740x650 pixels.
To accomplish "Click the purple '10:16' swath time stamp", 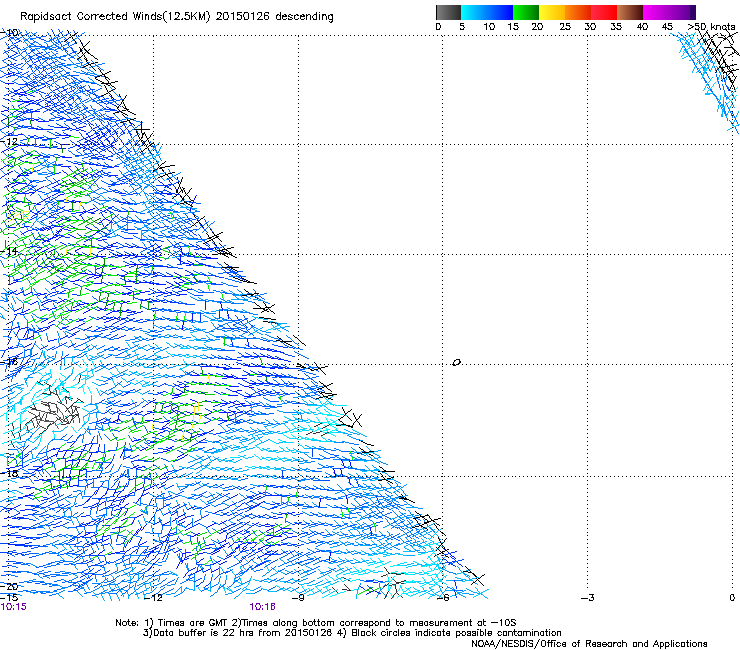I will 262,607.
